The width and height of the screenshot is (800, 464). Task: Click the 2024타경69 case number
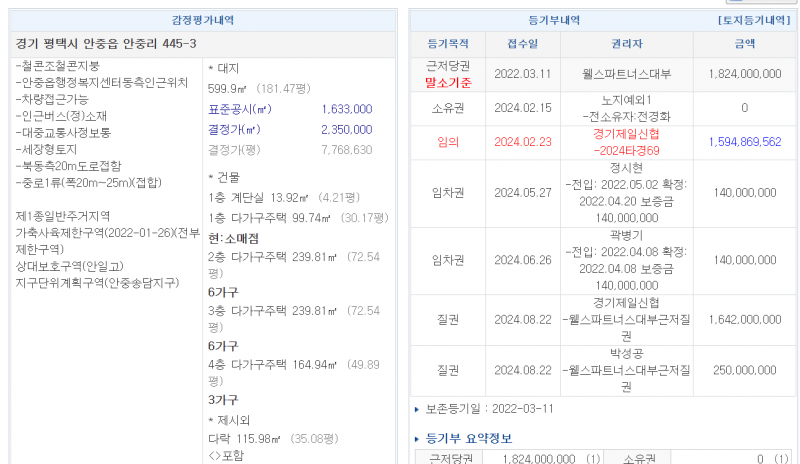[x=627, y=150]
